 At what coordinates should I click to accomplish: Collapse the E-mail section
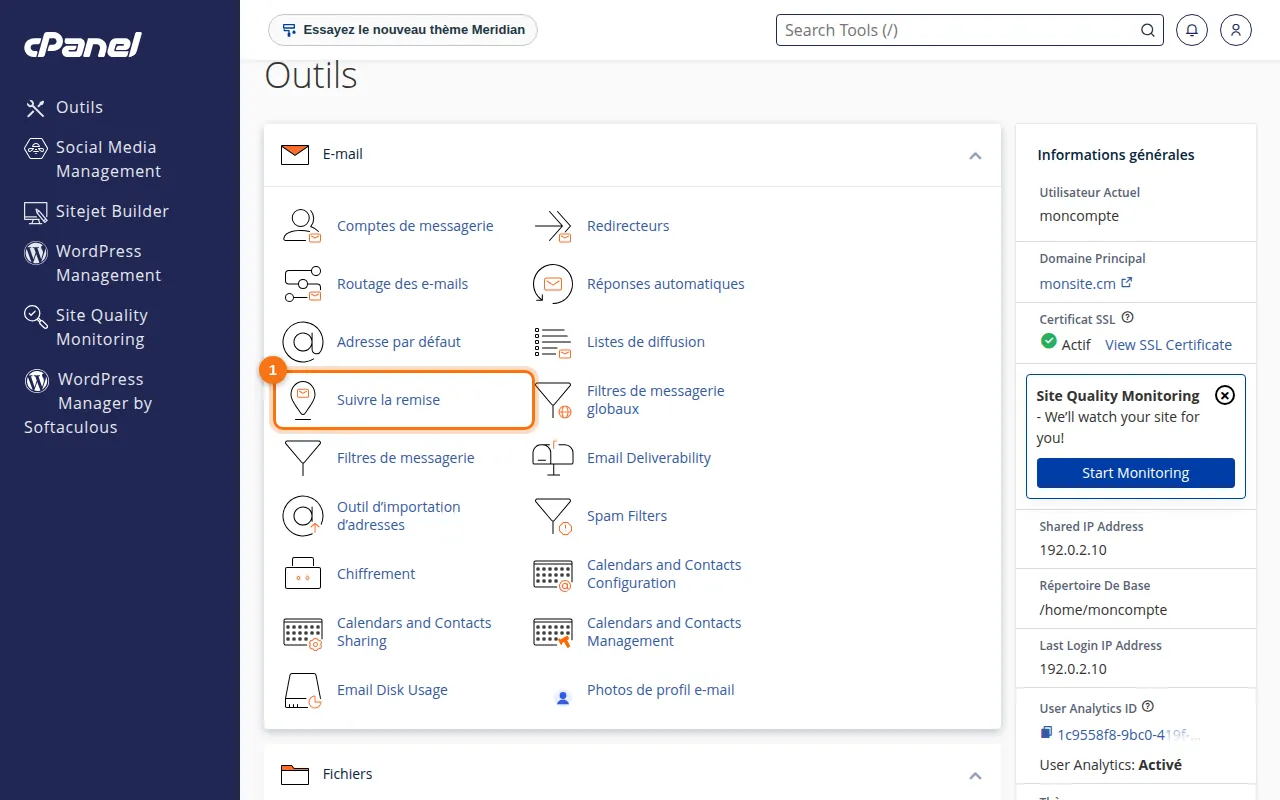[x=975, y=155]
